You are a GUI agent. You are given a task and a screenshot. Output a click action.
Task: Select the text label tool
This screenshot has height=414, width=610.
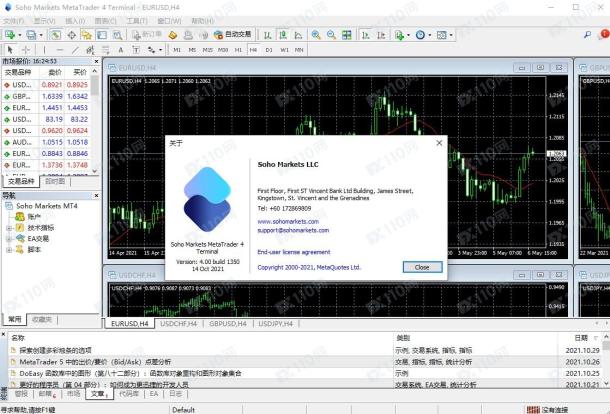coord(136,50)
